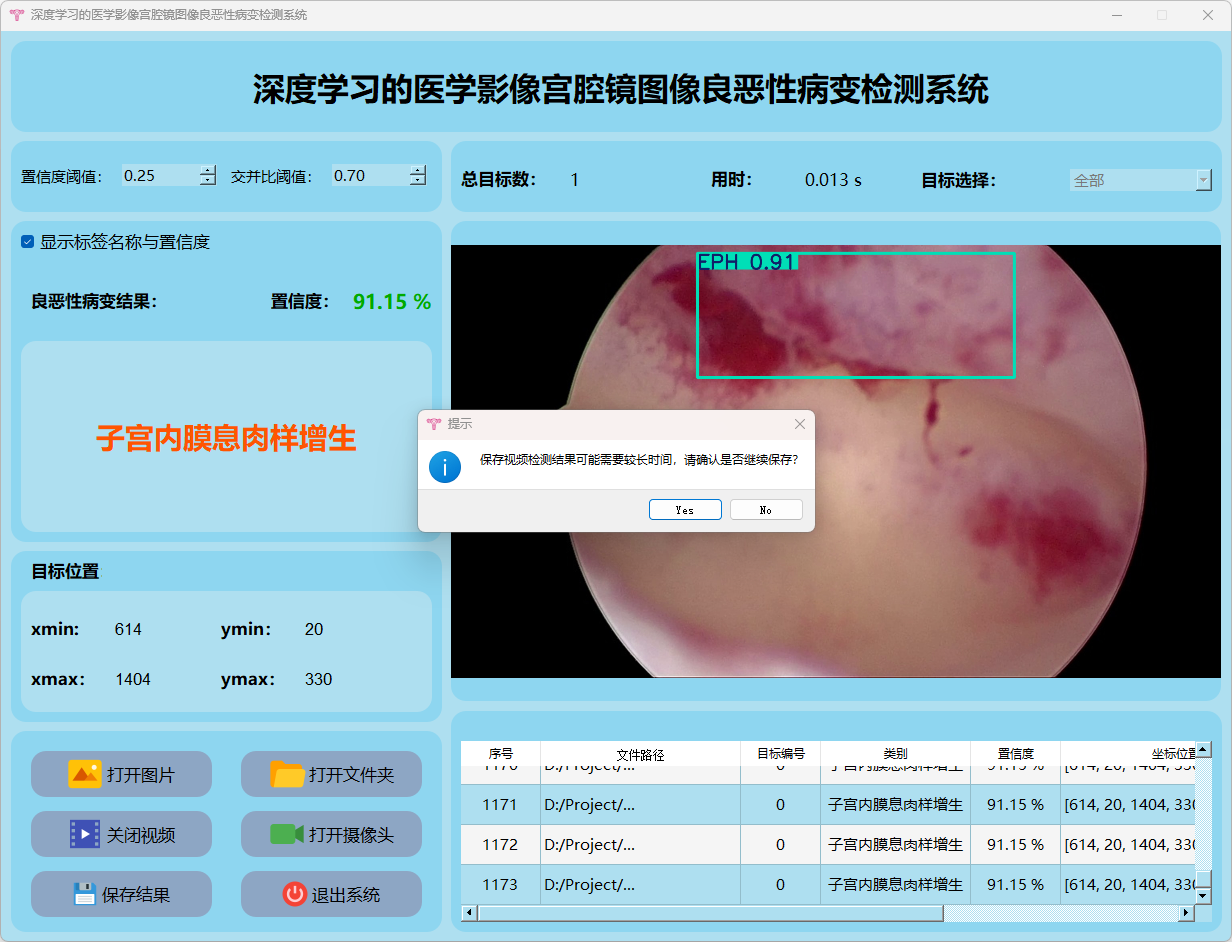
Task: Decrease the 交并比阈值 value with down arrow
Action: 417,181
